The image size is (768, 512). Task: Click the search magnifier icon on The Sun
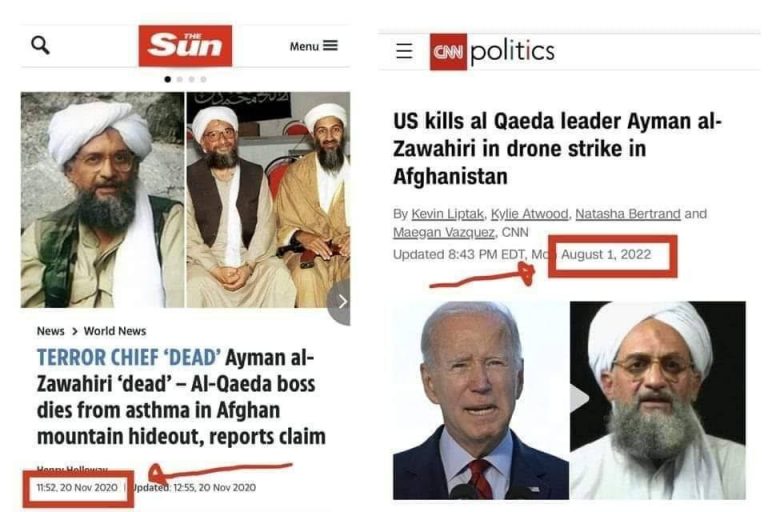(40, 45)
